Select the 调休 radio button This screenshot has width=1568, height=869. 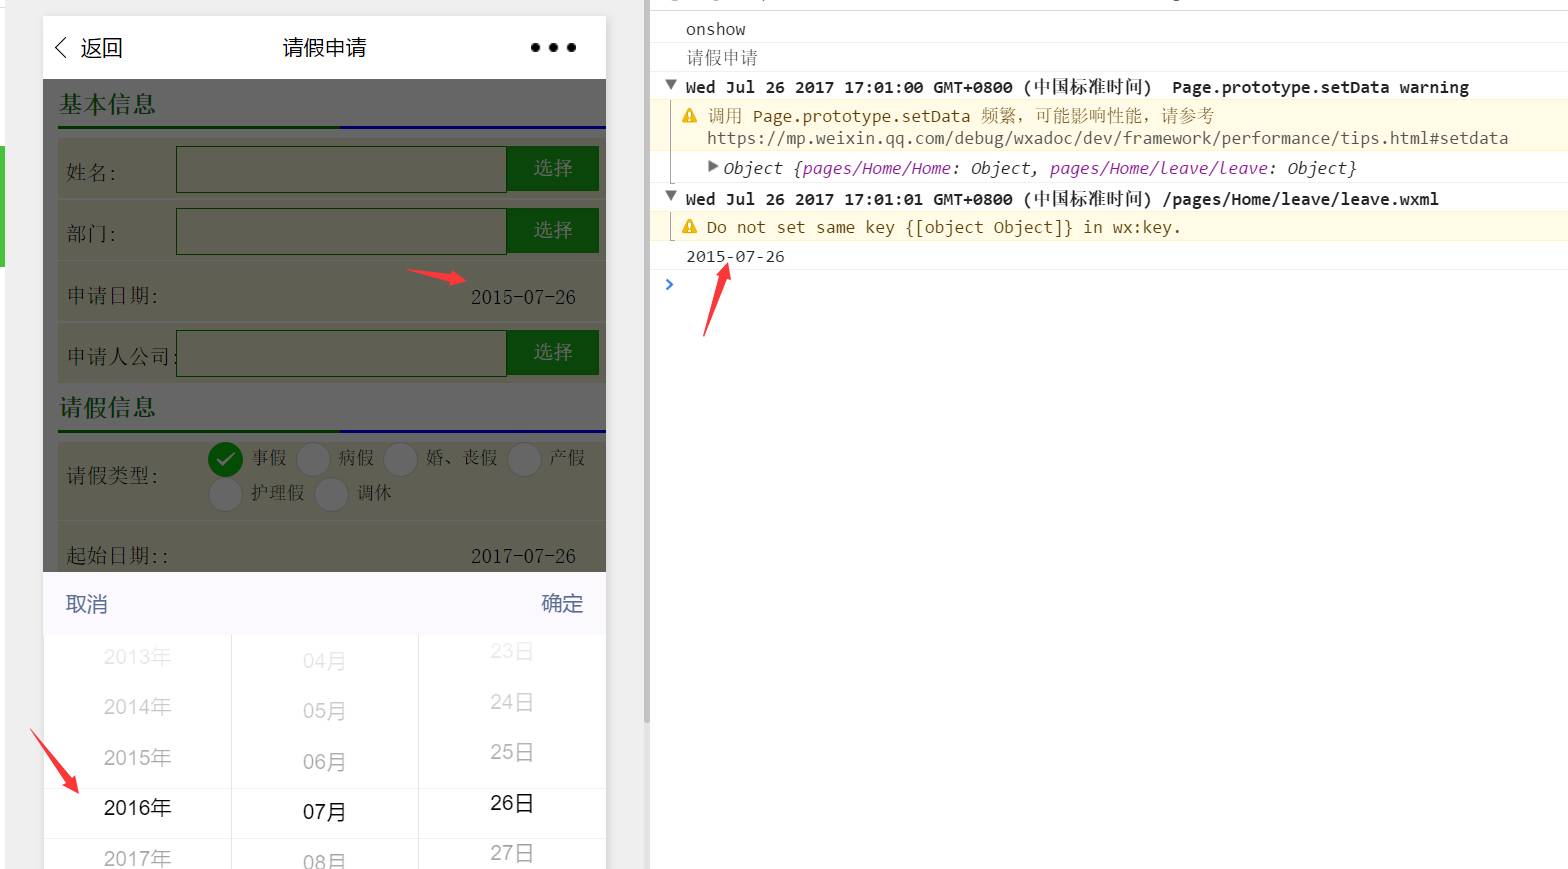pyautogui.click(x=331, y=494)
